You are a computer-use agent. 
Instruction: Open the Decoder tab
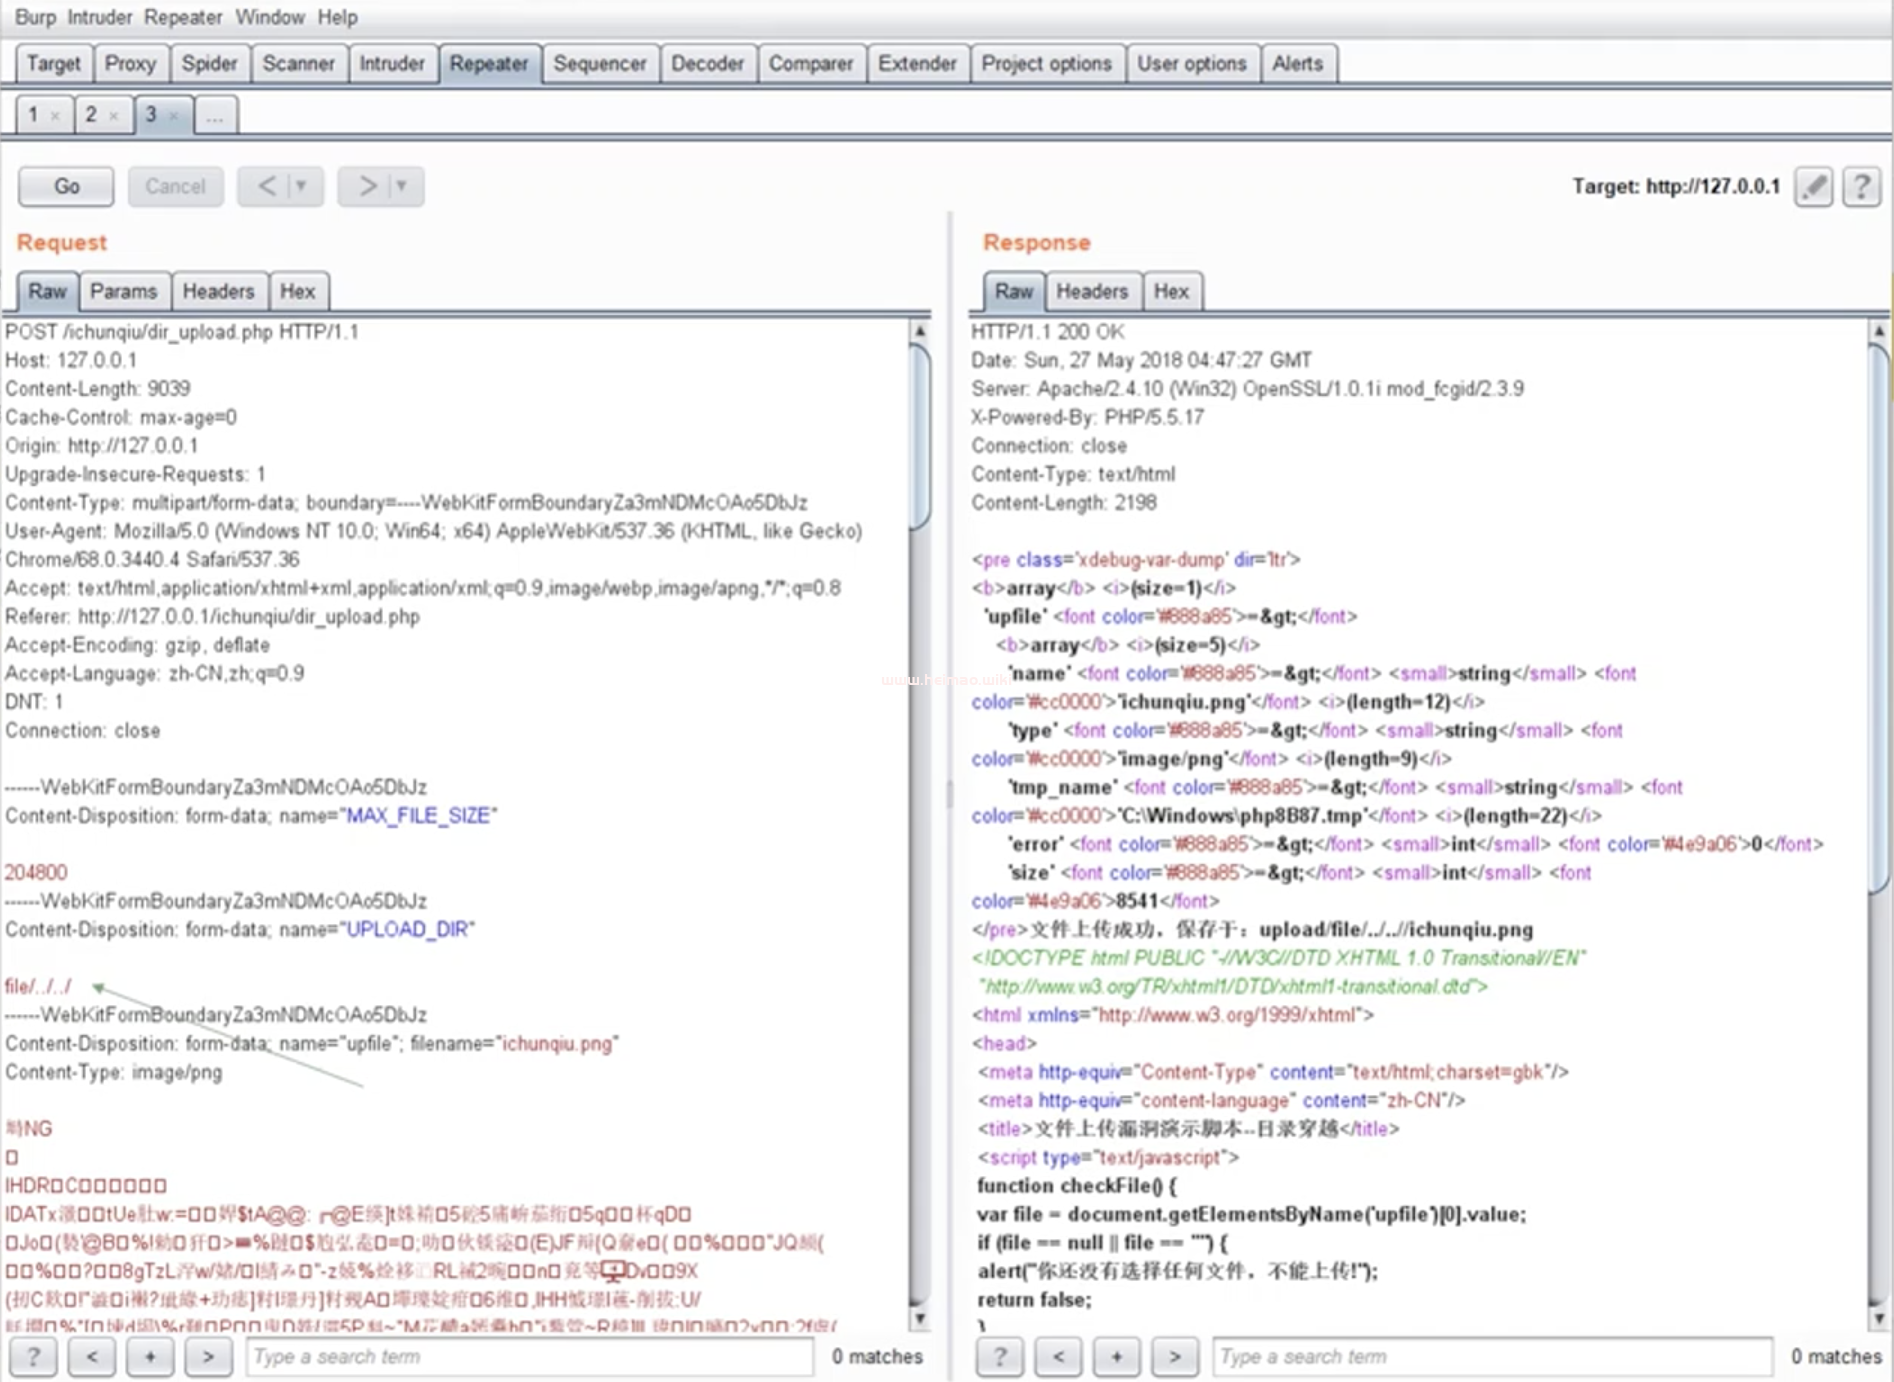coord(707,64)
